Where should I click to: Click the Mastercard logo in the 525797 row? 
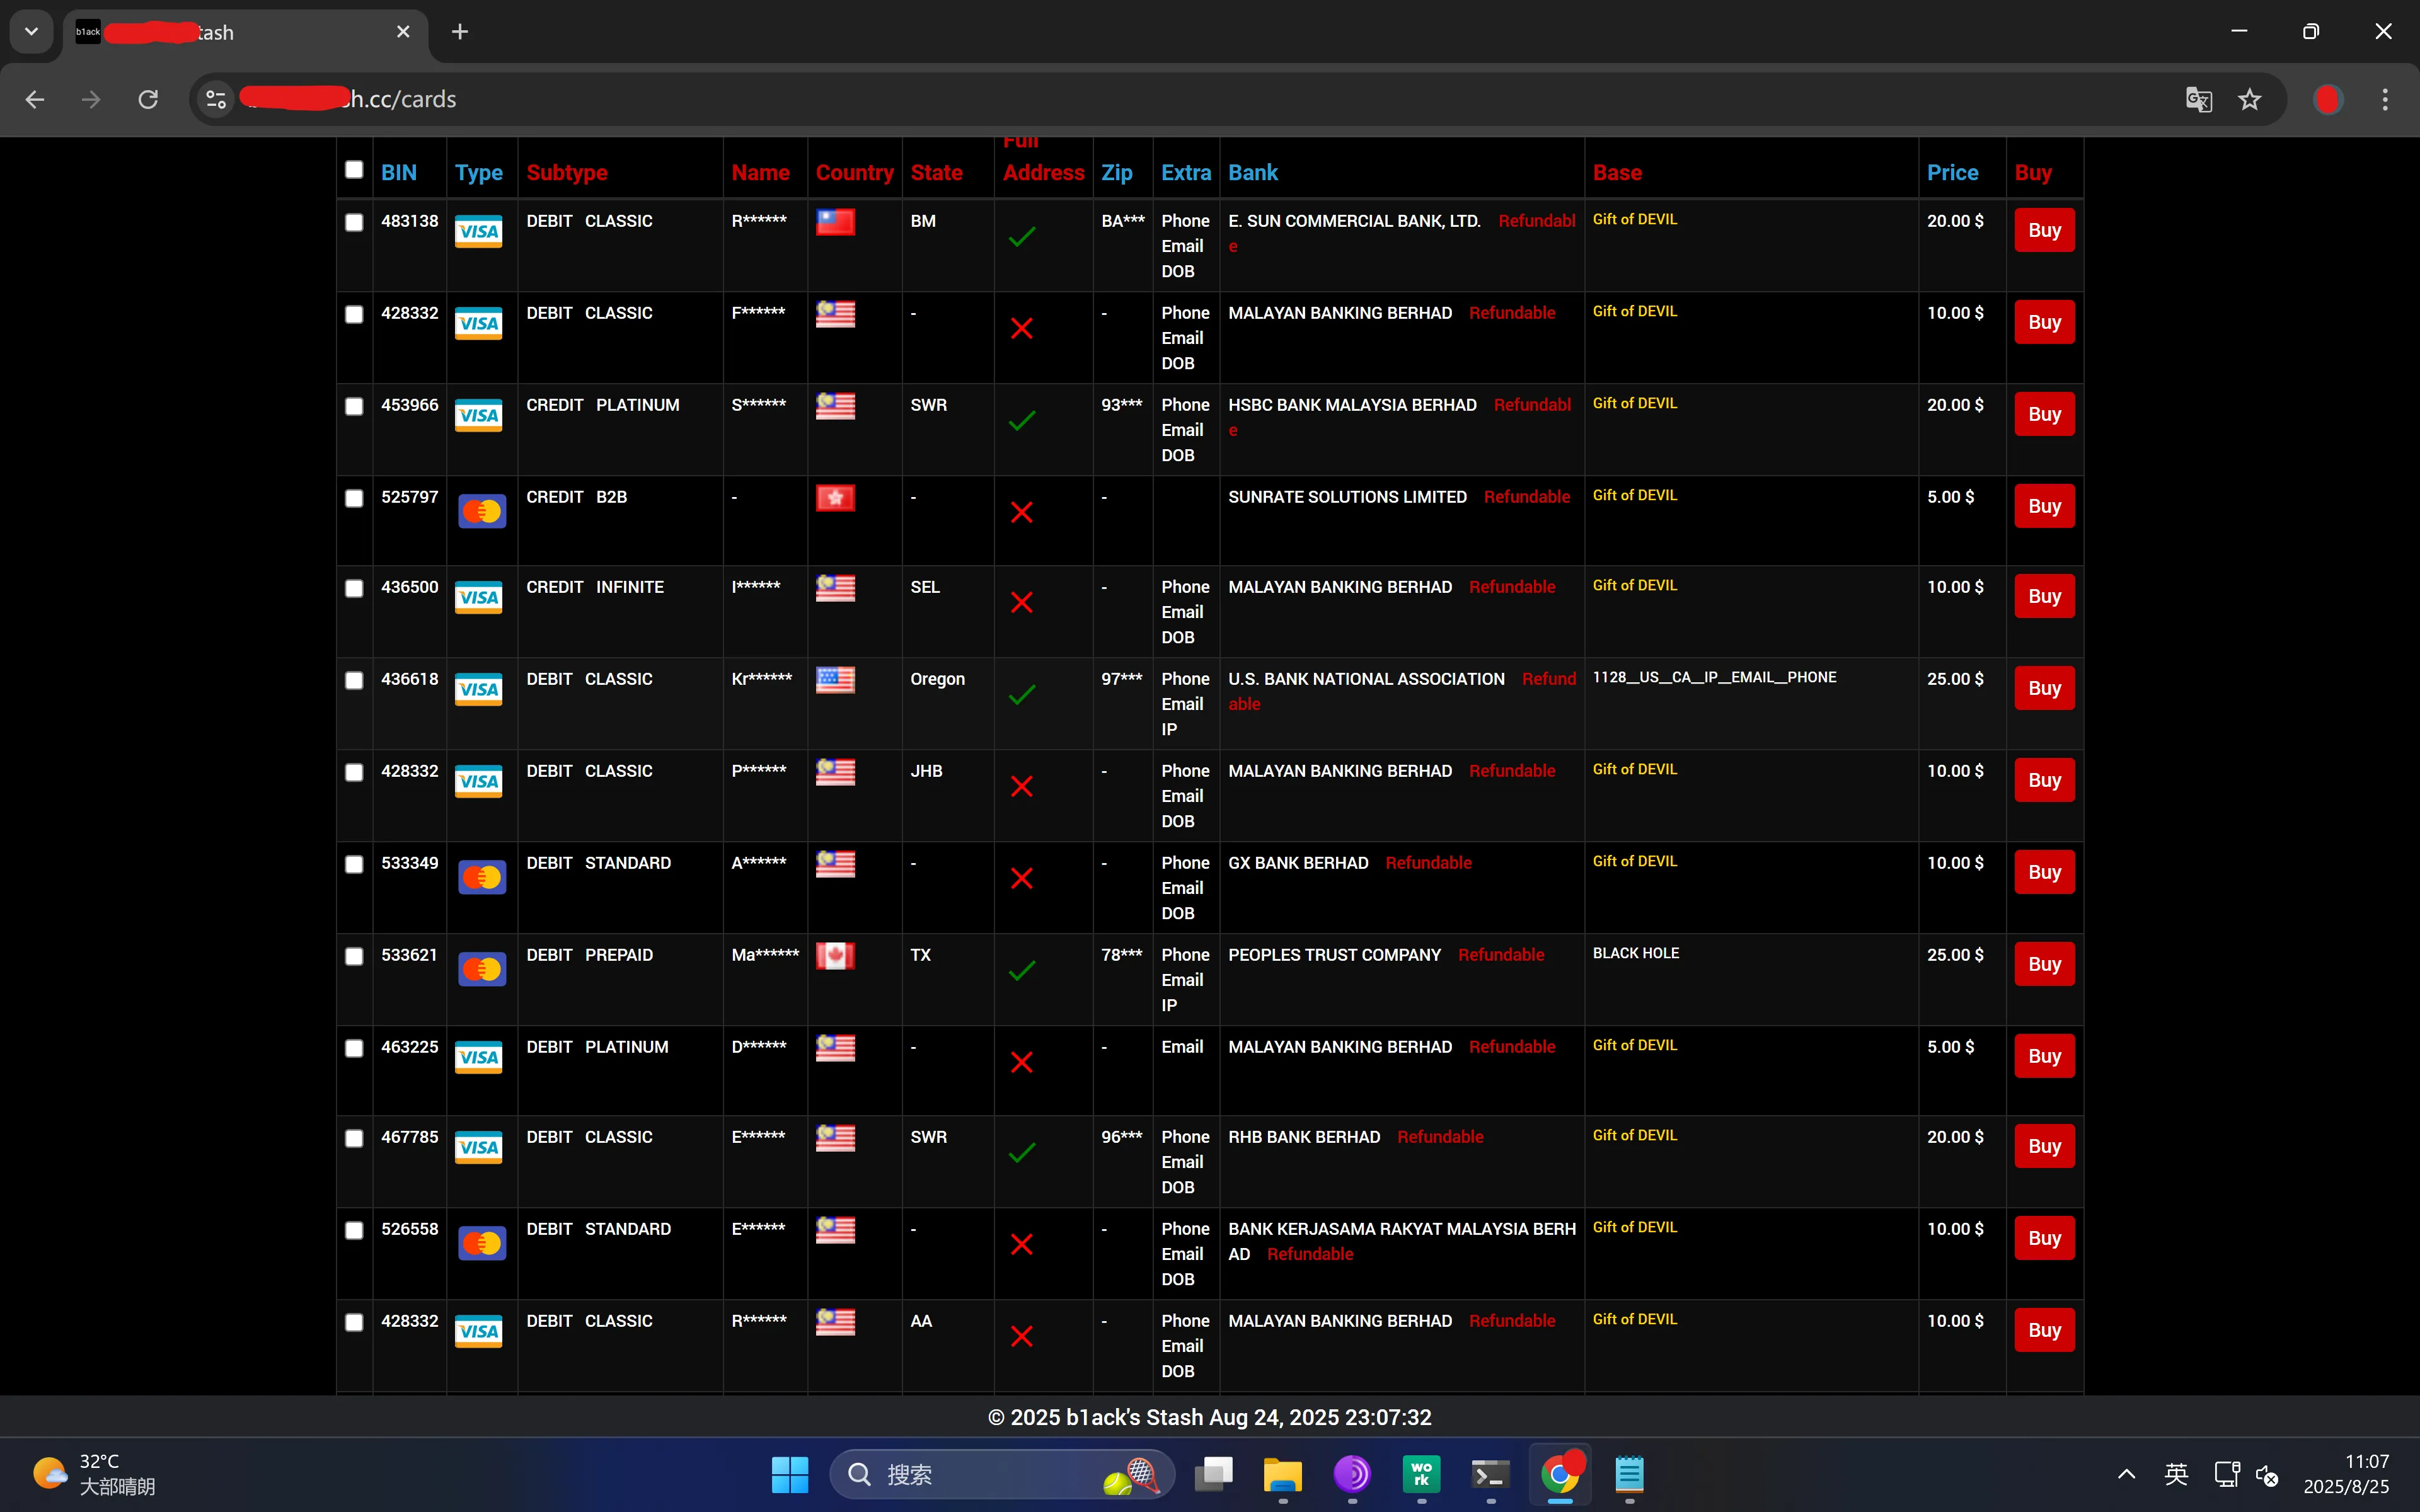point(482,511)
